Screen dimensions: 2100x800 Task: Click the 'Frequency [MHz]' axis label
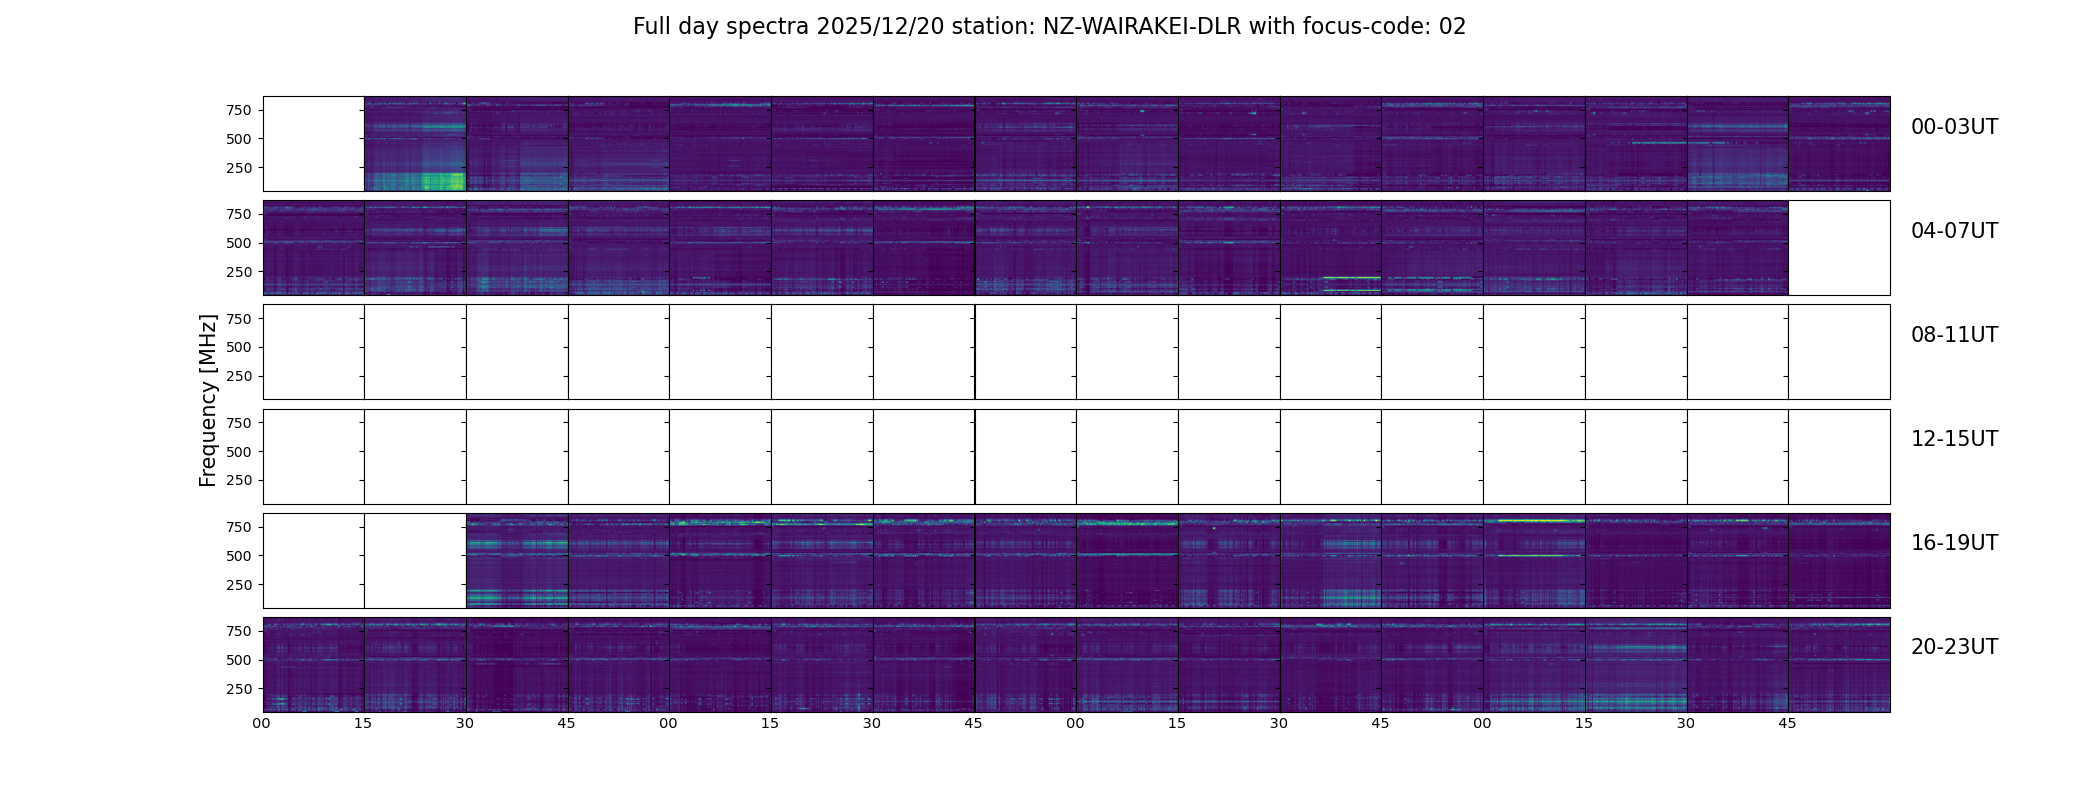point(208,401)
